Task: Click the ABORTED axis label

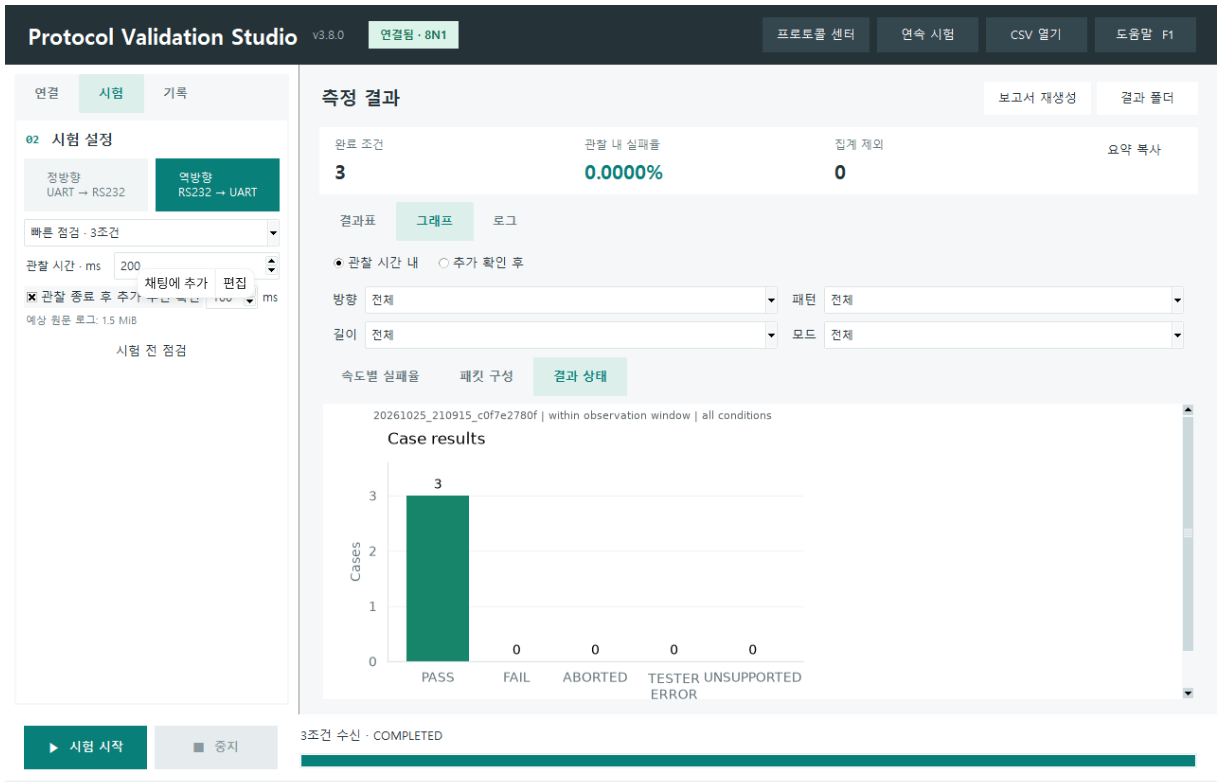Action: click(x=595, y=677)
